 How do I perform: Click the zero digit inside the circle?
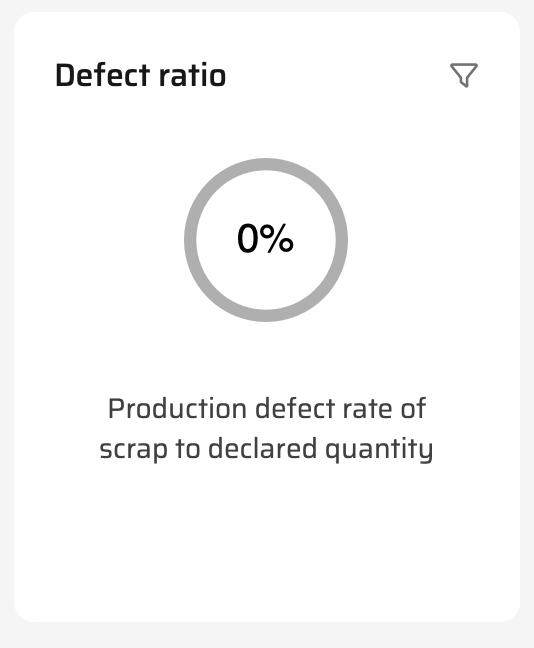tap(248, 238)
